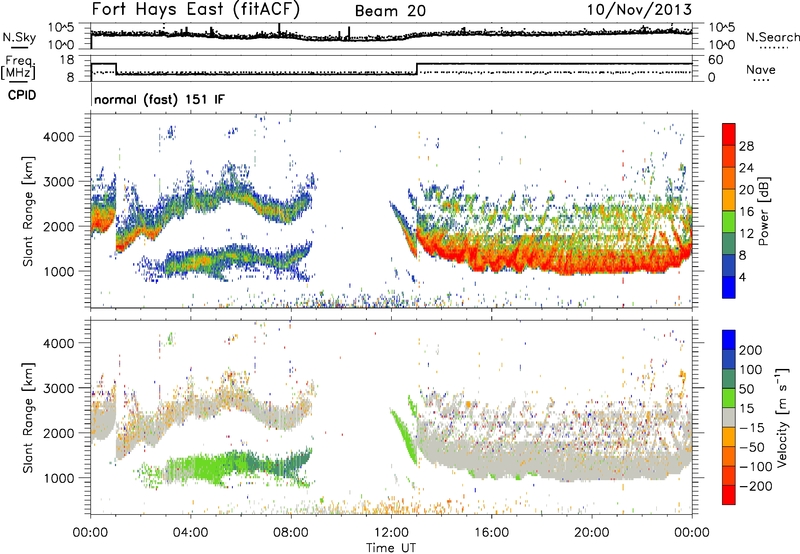Click the '60' Nave axis value

715,60
